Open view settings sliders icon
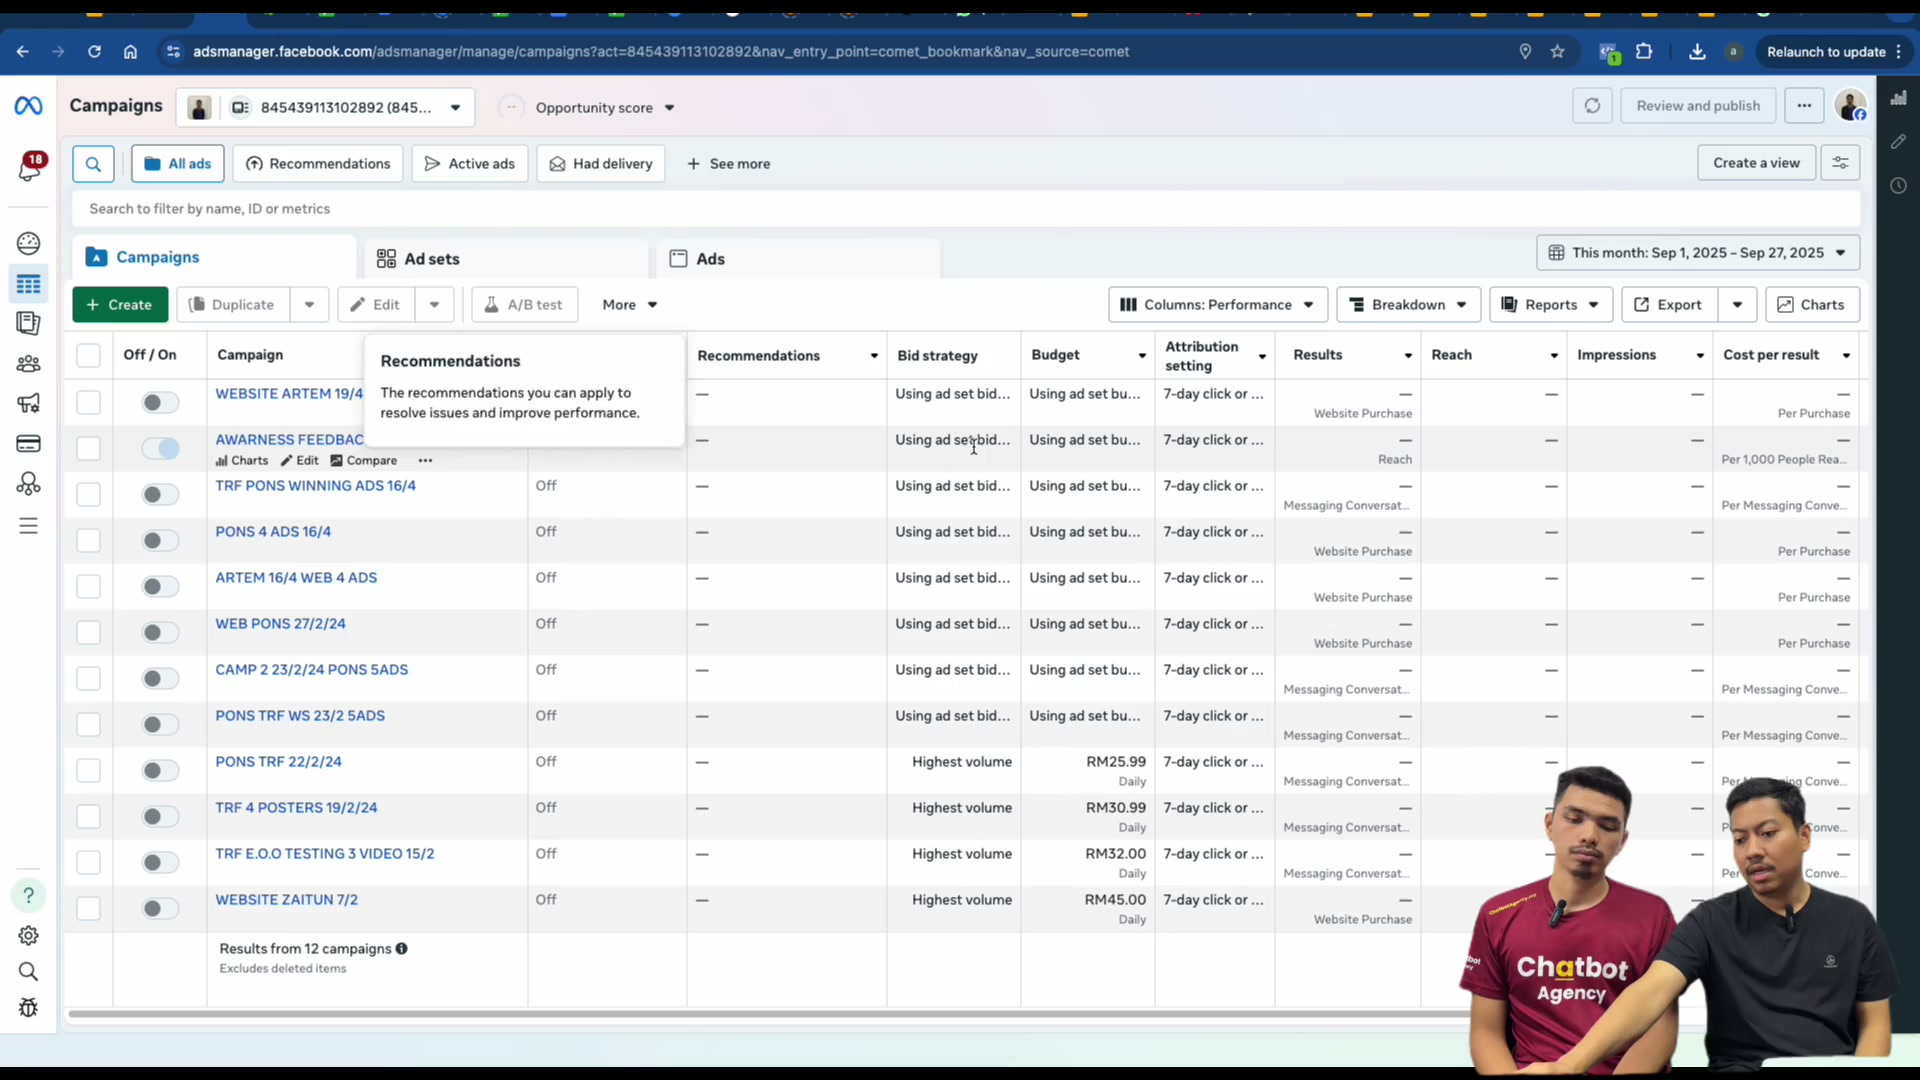 click(x=1840, y=163)
